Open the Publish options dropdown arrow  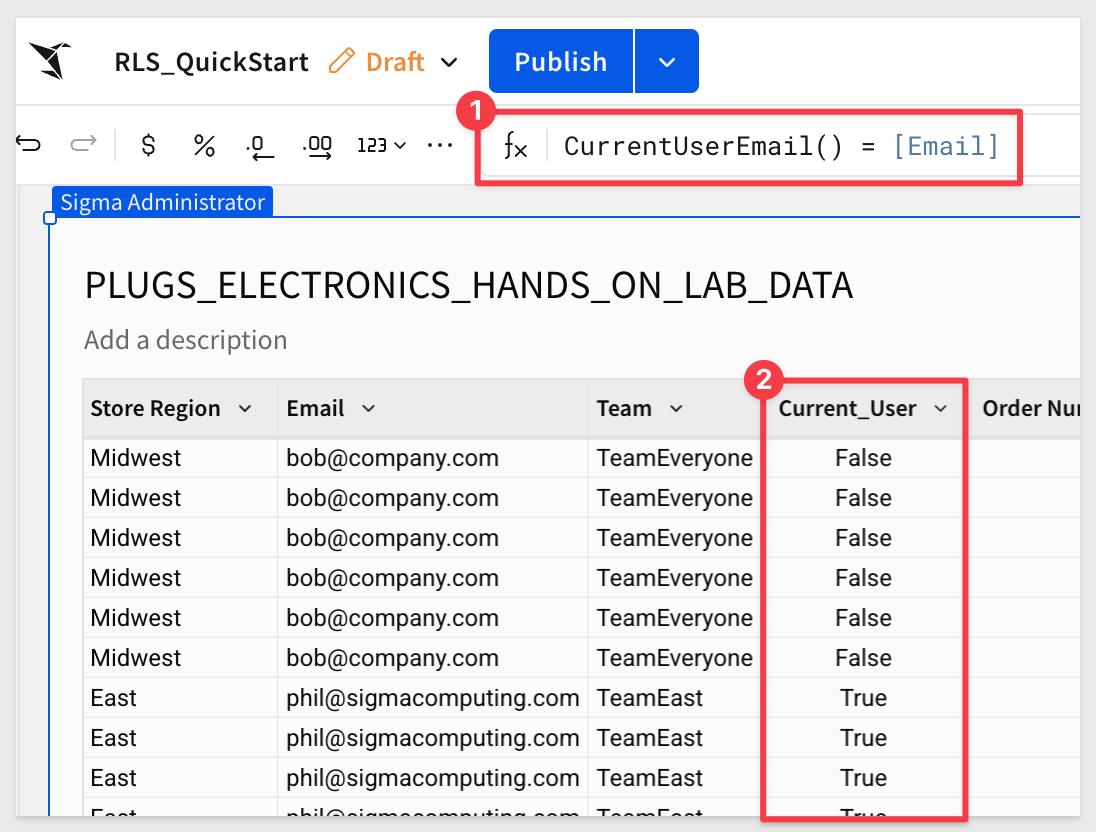(x=667, y=62)
